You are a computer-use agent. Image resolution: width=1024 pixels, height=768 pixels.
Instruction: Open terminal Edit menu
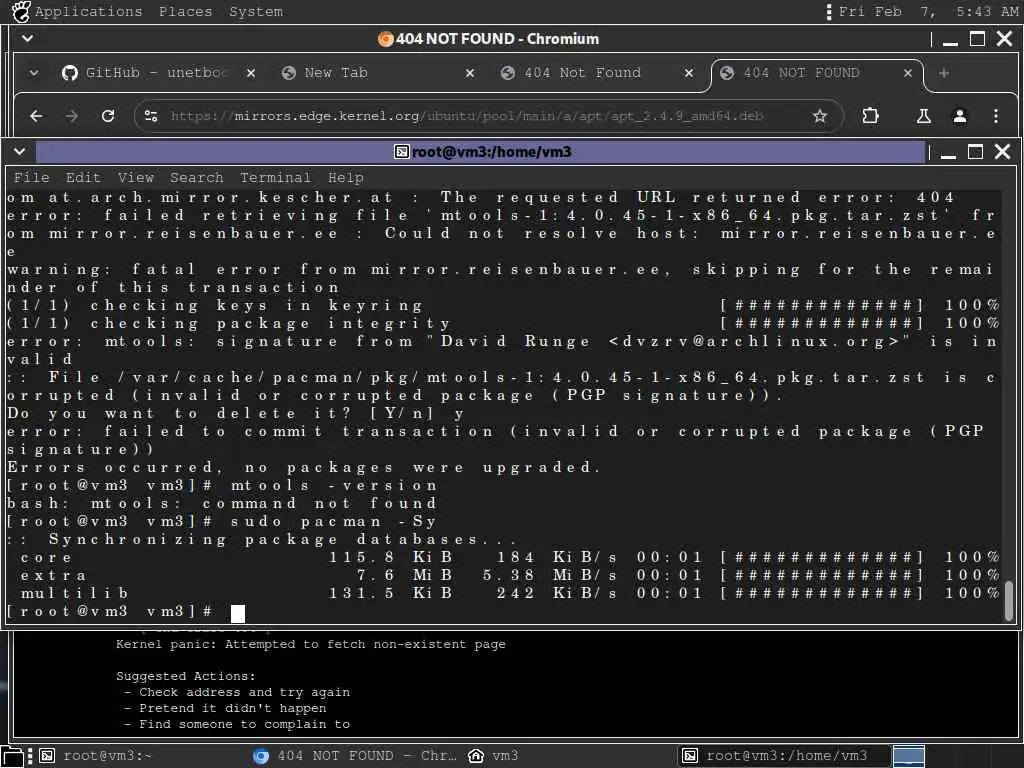pos(83,178)
